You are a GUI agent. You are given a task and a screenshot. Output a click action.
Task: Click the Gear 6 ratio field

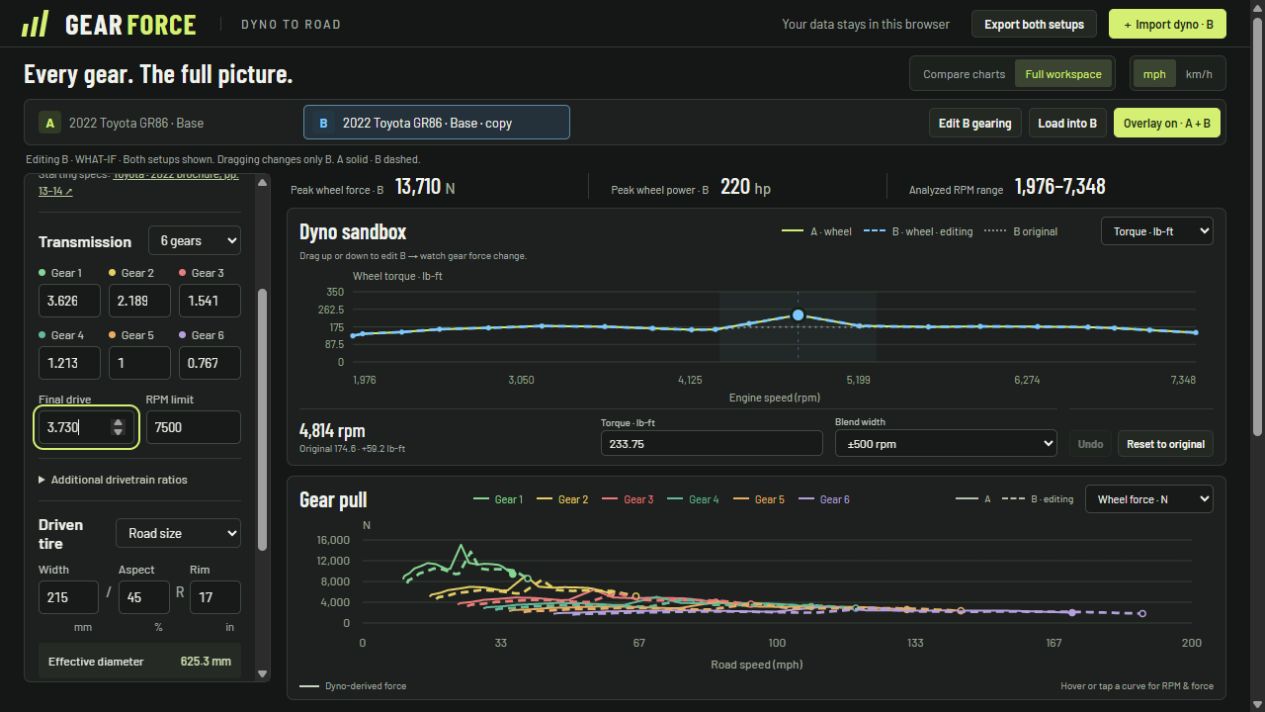[210, 363]
